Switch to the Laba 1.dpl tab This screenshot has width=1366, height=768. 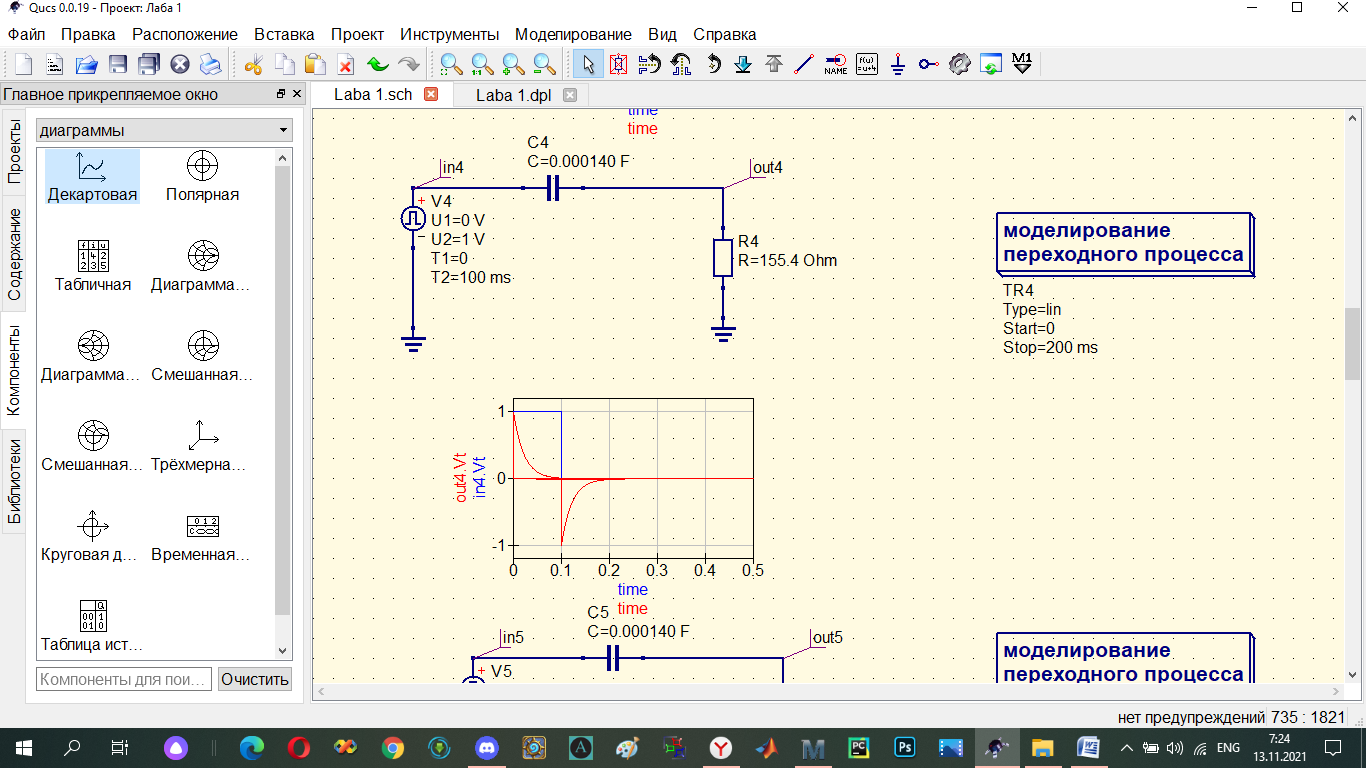coord(513,95)
